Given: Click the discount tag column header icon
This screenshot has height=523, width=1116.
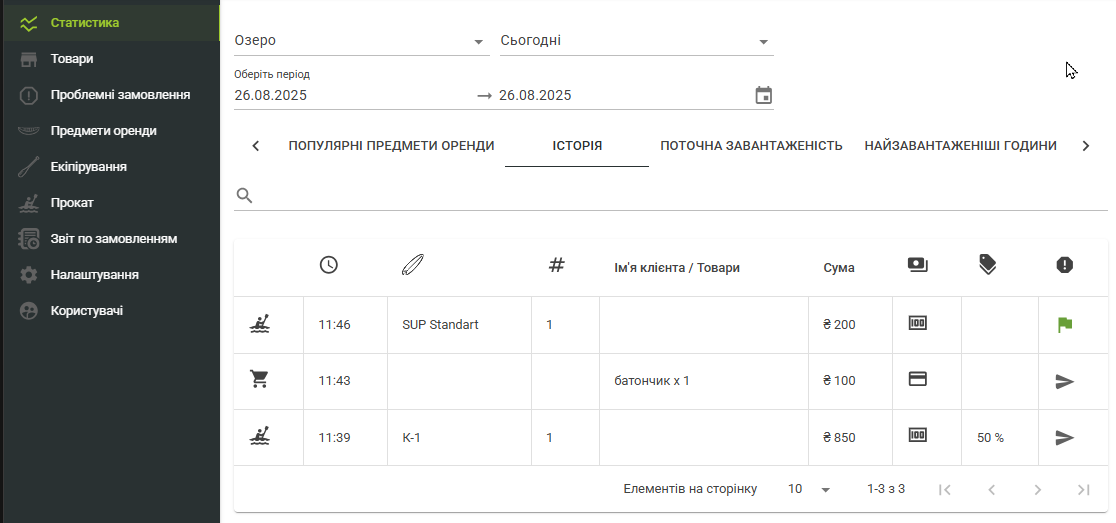Looking at the screenshot, I should pyautogui.click(x=988, y=265).
